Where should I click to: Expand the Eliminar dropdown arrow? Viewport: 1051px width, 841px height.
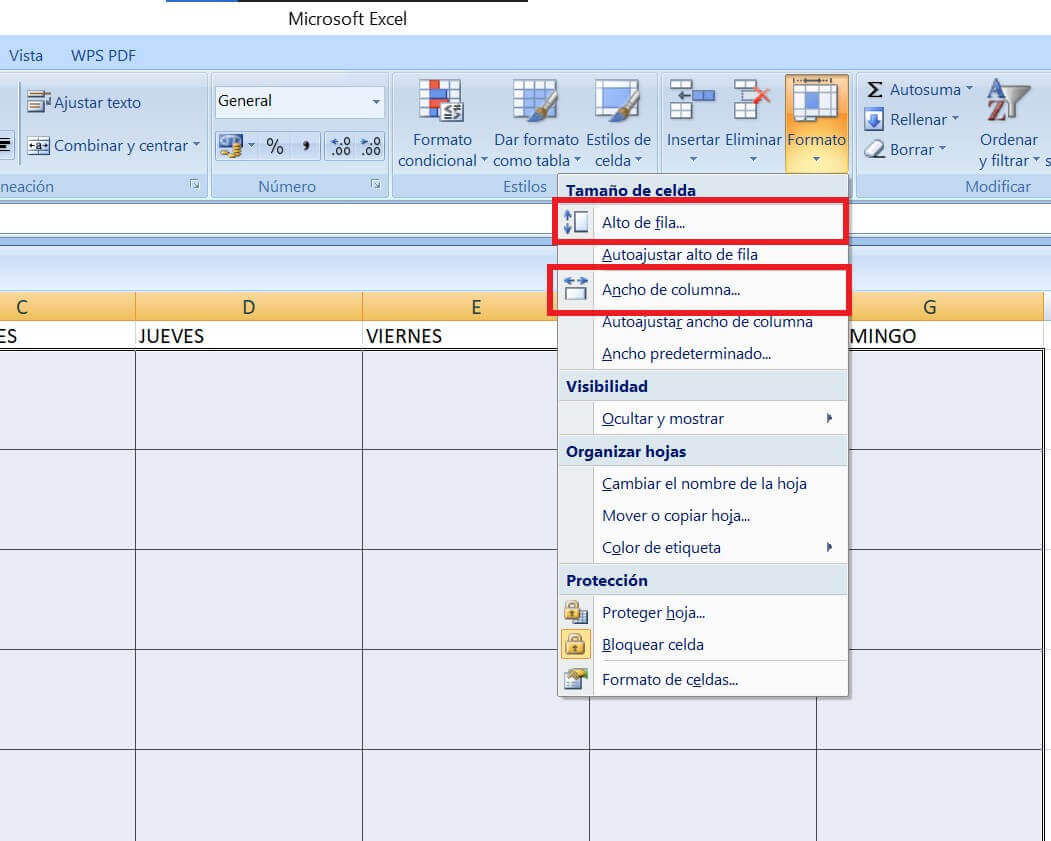pyautogui.click(x=753, y=160)
